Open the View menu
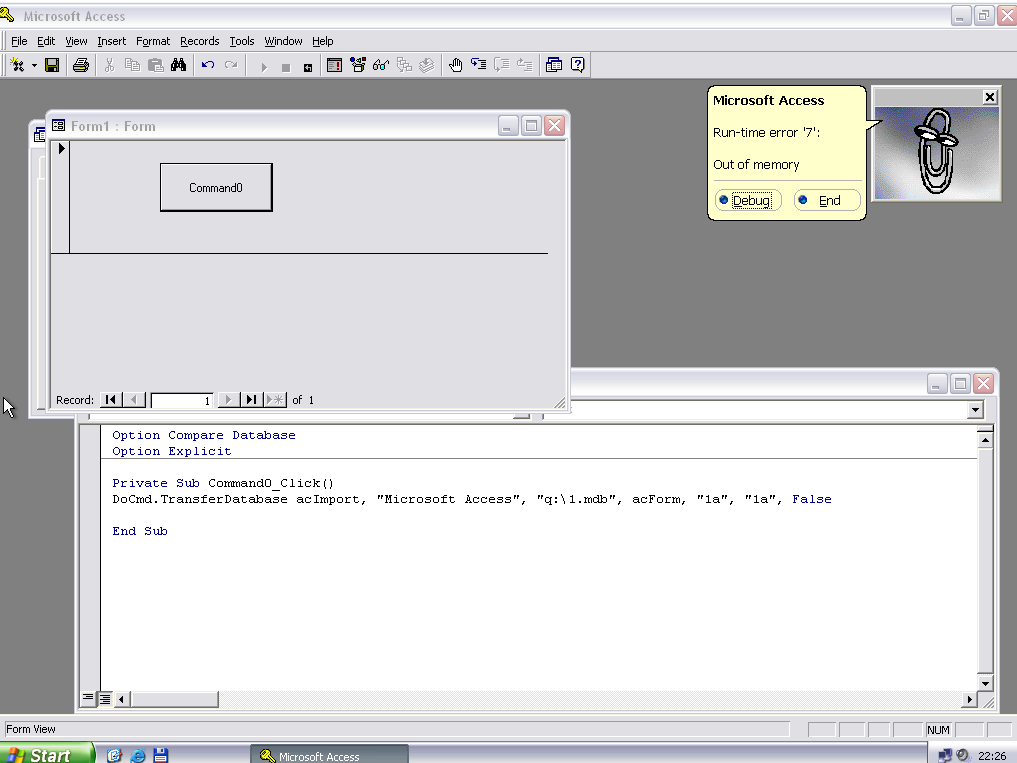 coord(76,41)
